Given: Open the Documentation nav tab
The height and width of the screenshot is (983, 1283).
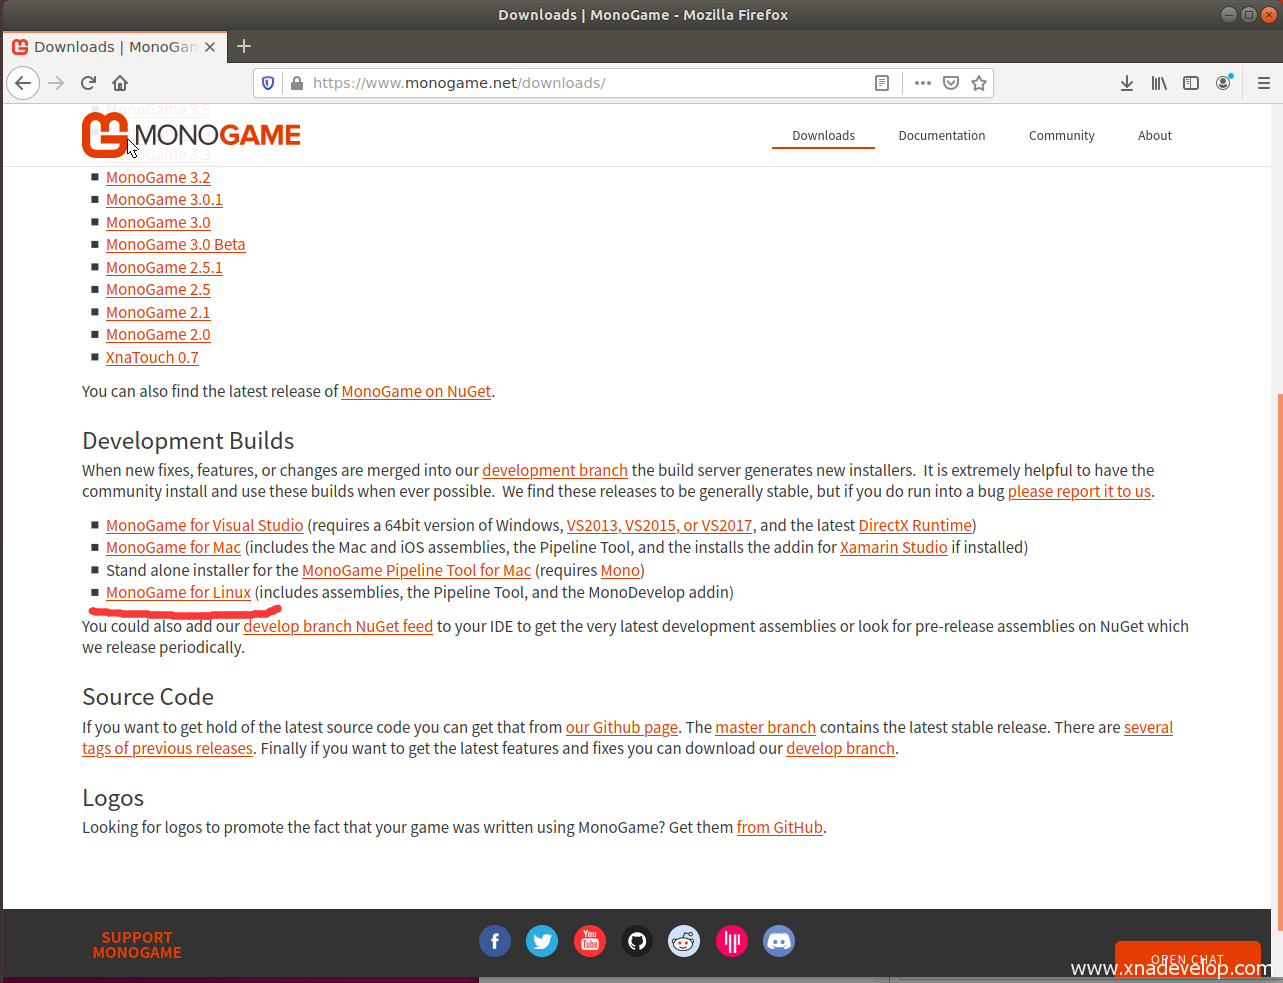Looking at the screenshot, I should pyautogui.click(x=941, y=136).
